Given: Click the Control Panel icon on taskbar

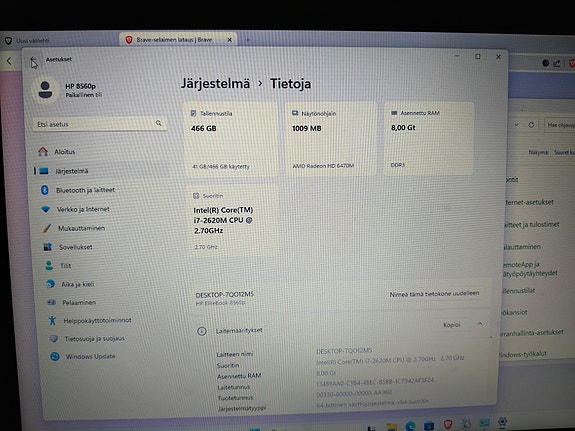Looking at the screenshot, I should pos(484,423).
